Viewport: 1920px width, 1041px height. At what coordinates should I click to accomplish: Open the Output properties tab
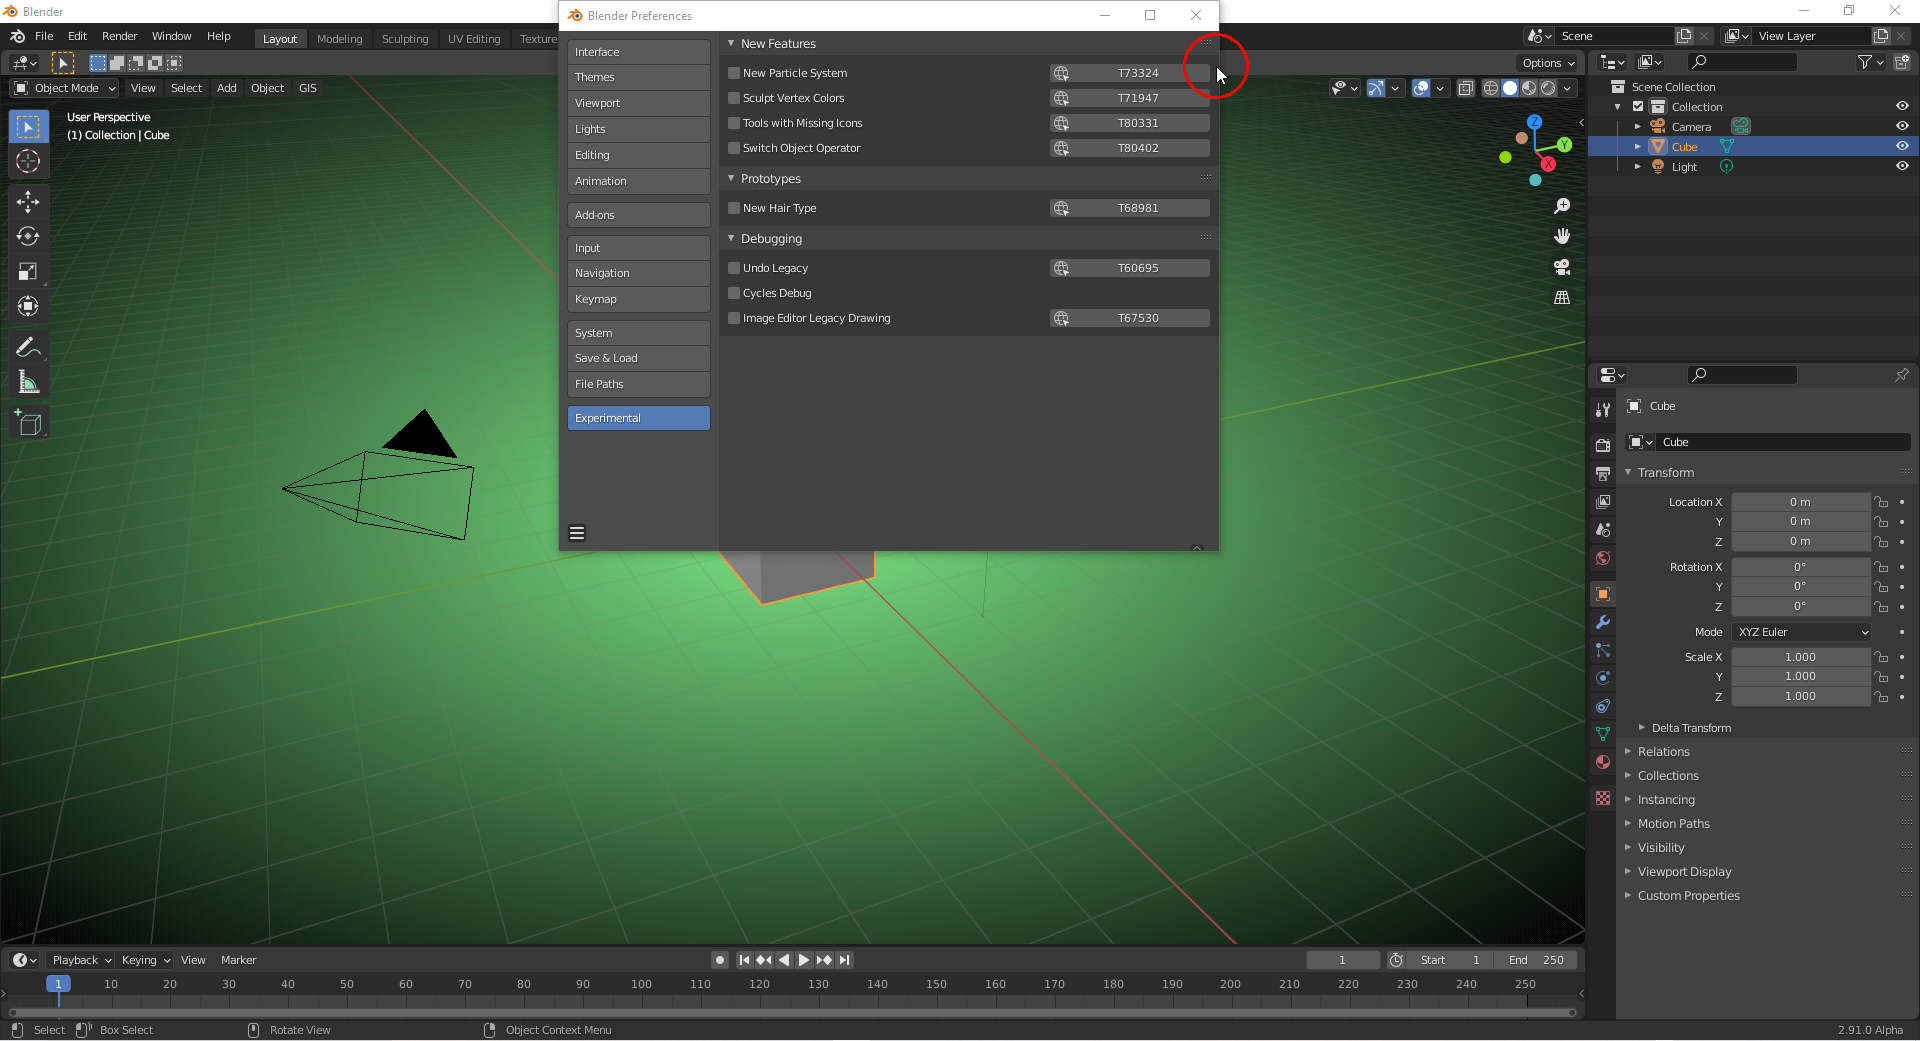tap(1603, 473)
